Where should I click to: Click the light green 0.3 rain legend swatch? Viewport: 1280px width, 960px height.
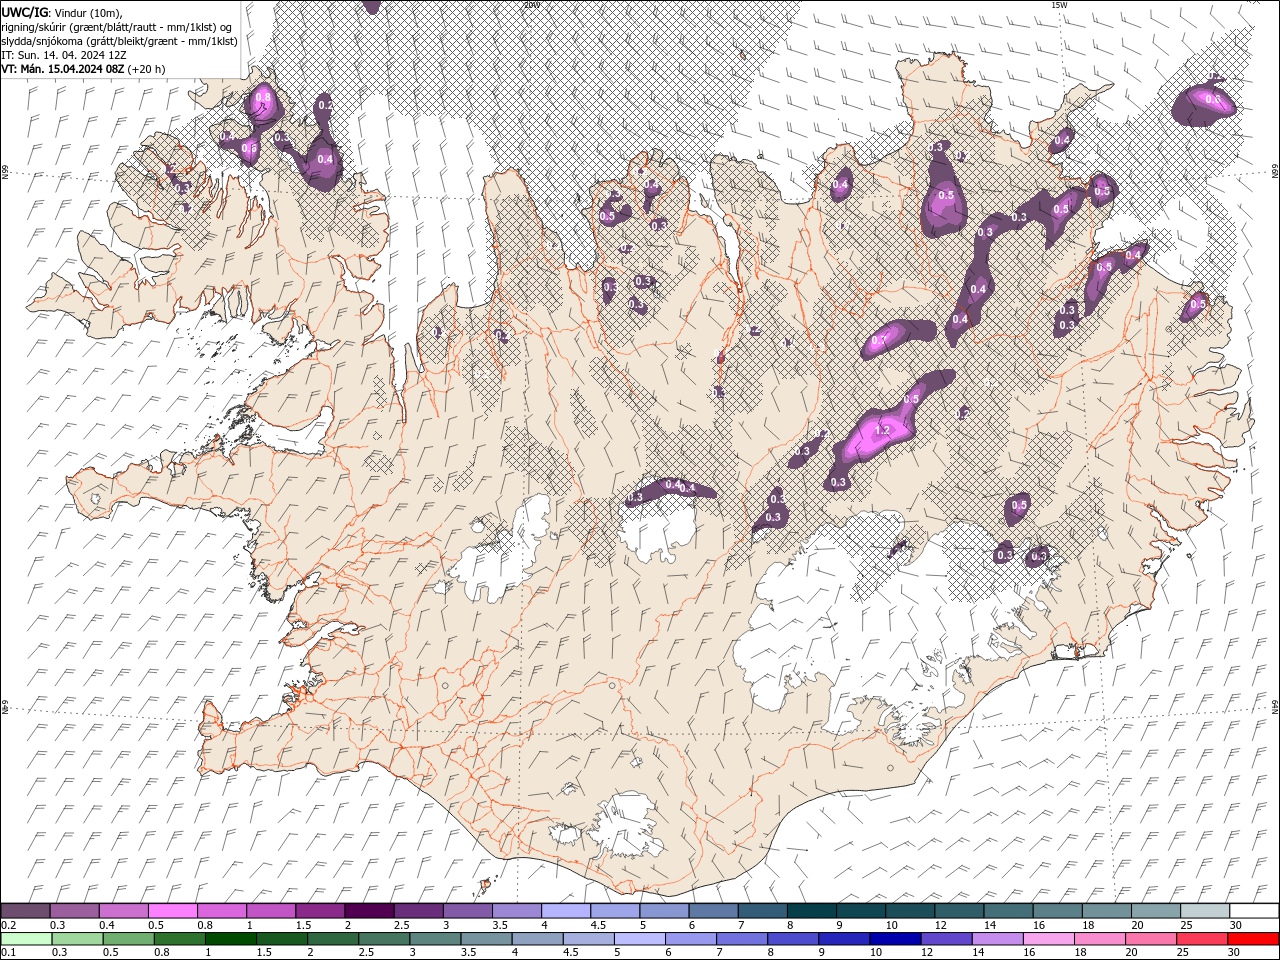(x=78, y=939)
